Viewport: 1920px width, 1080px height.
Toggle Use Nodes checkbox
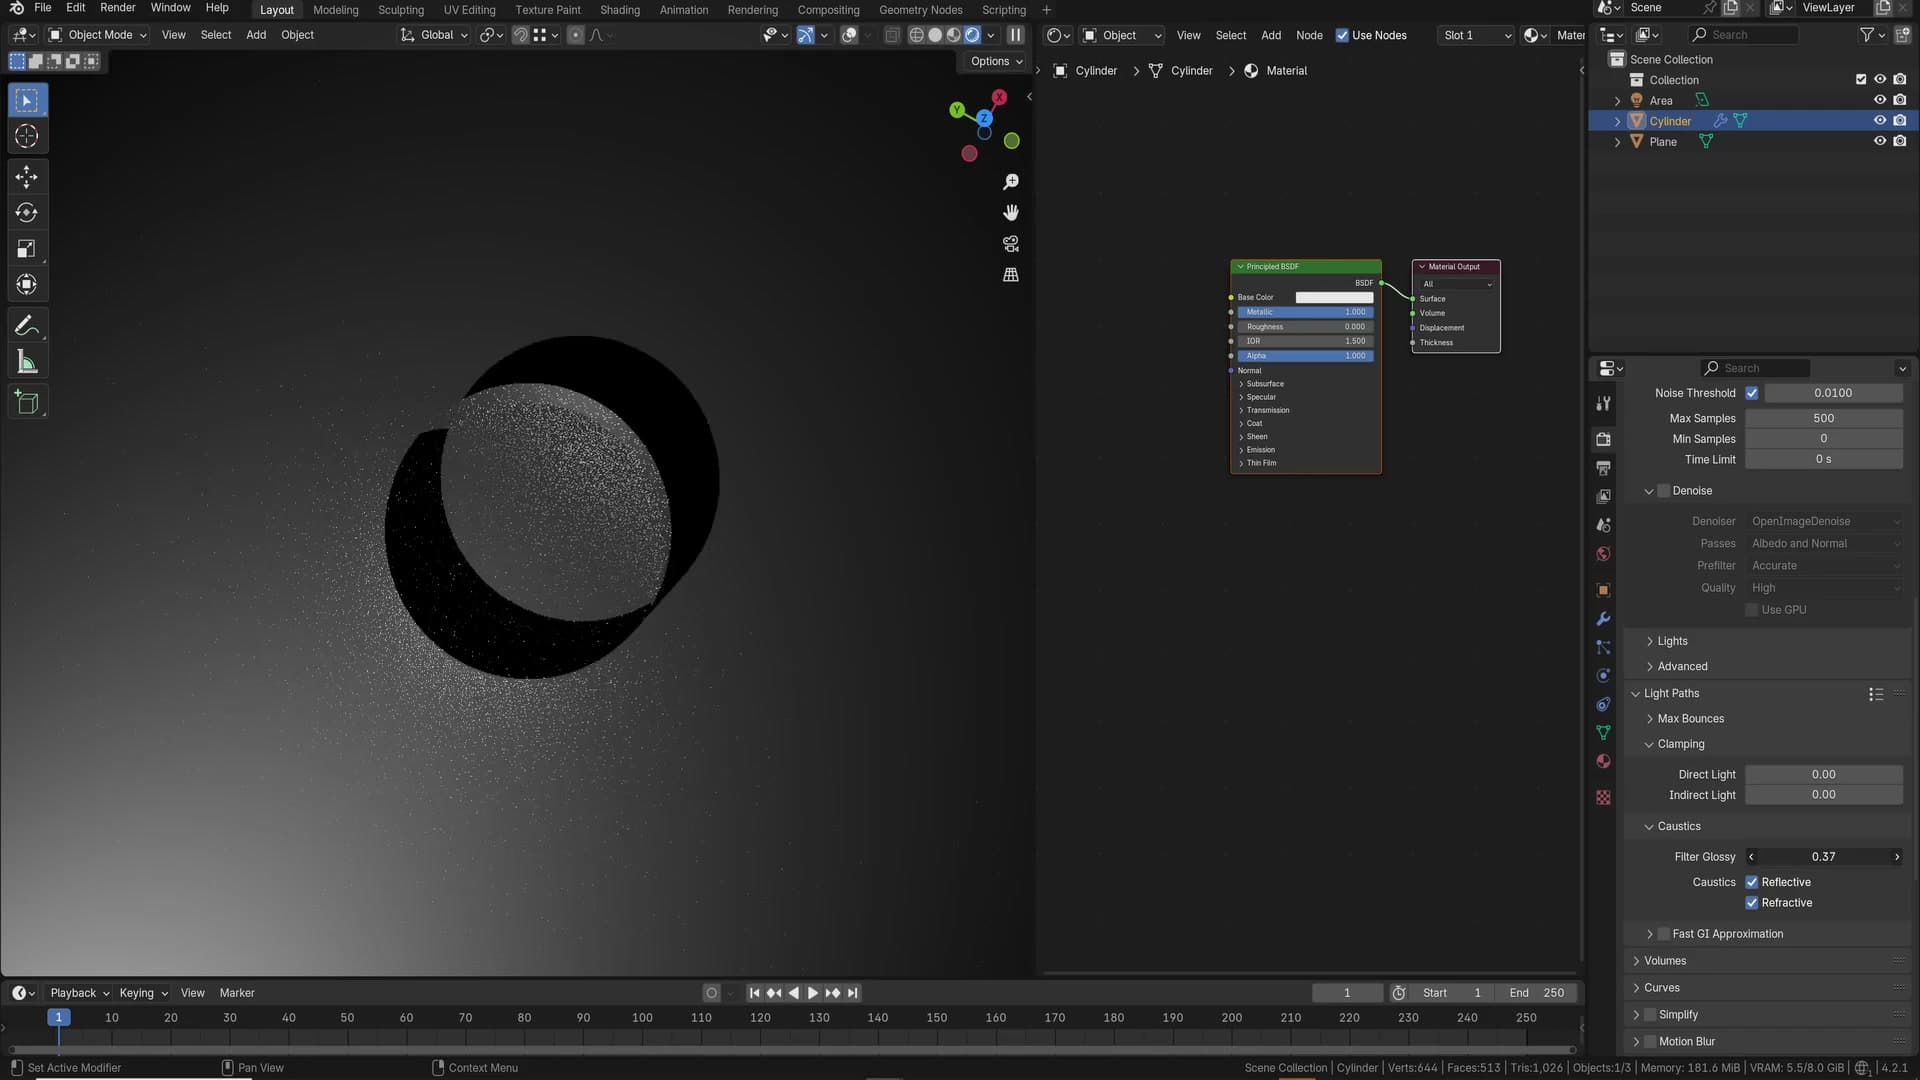click(x=1342, y=35)
